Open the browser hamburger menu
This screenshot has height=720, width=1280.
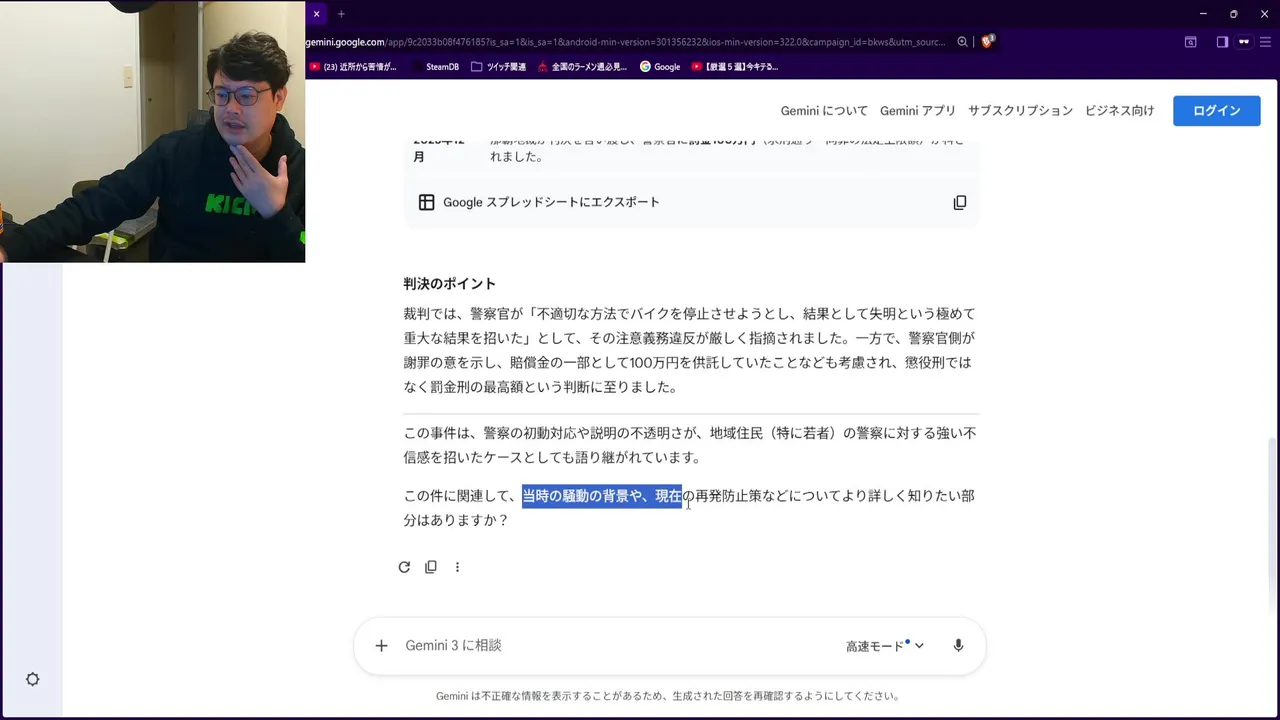tap(1266, 42)
